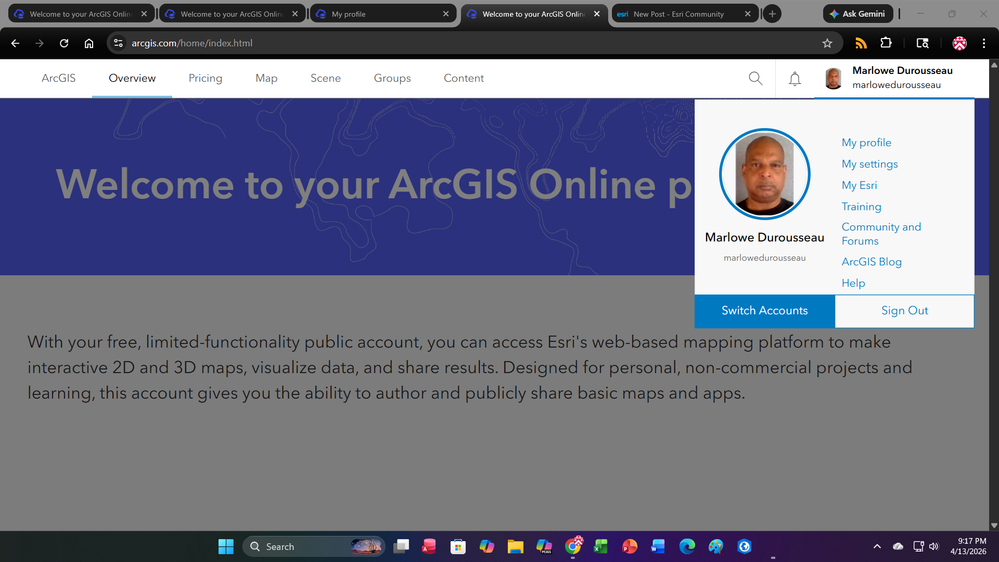Open the extensions puzzle icon
999x562 pixels.
(886, 43)
